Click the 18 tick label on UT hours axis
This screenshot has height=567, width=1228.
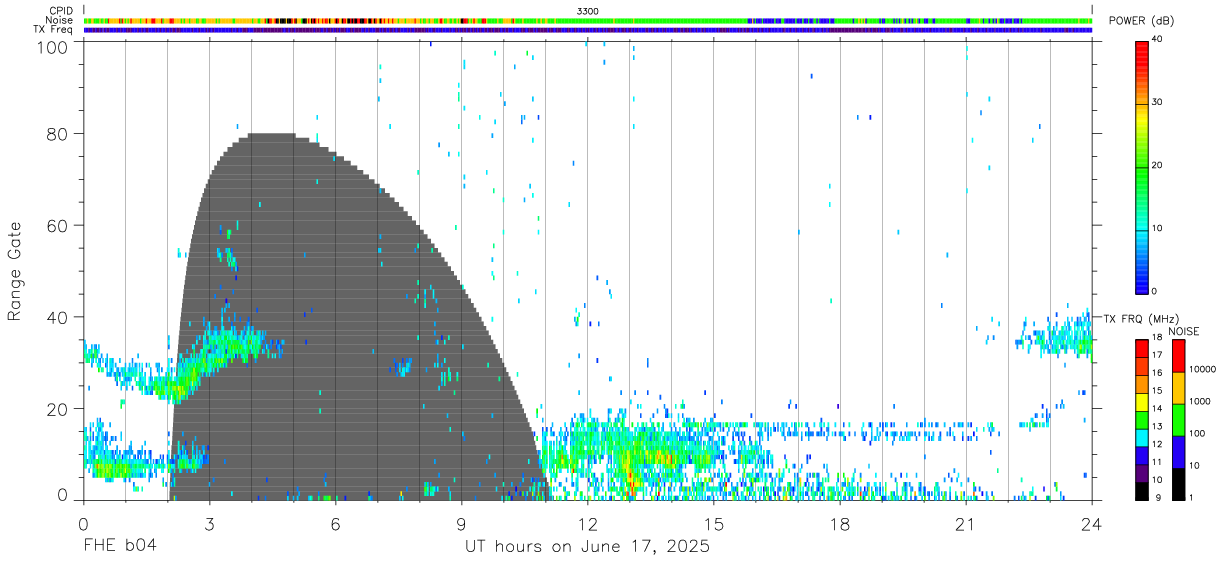tap(840, 524)
